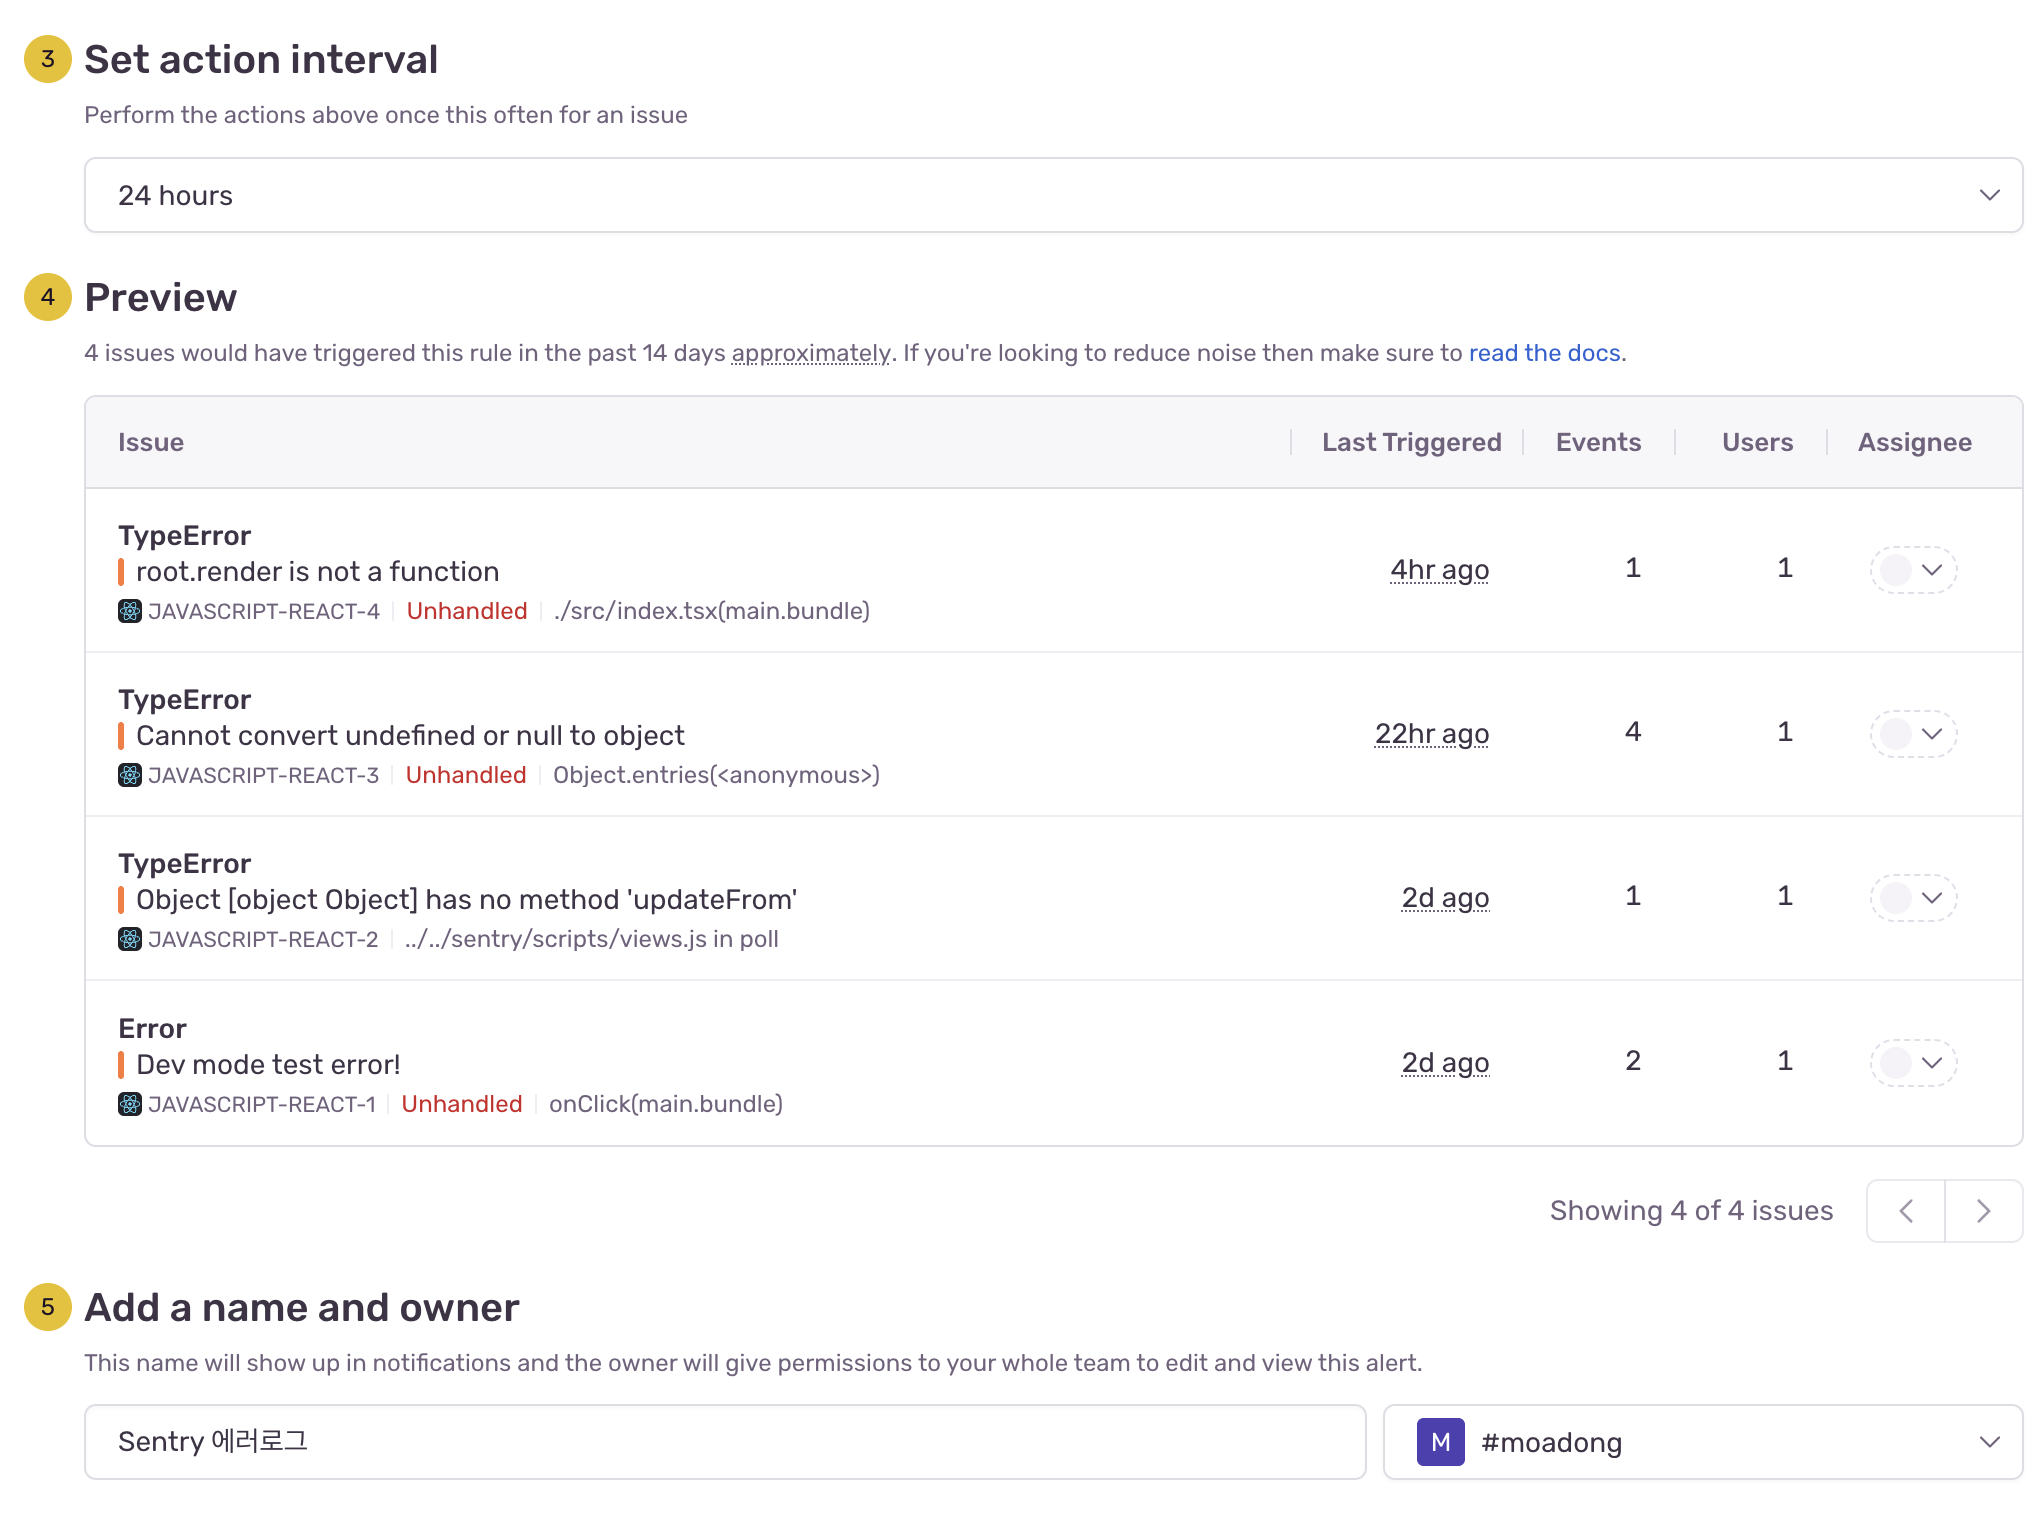Screen dimensions: 2042x1516
Task: Open assignee dropdown for root.render issue
Action: 1913,570
